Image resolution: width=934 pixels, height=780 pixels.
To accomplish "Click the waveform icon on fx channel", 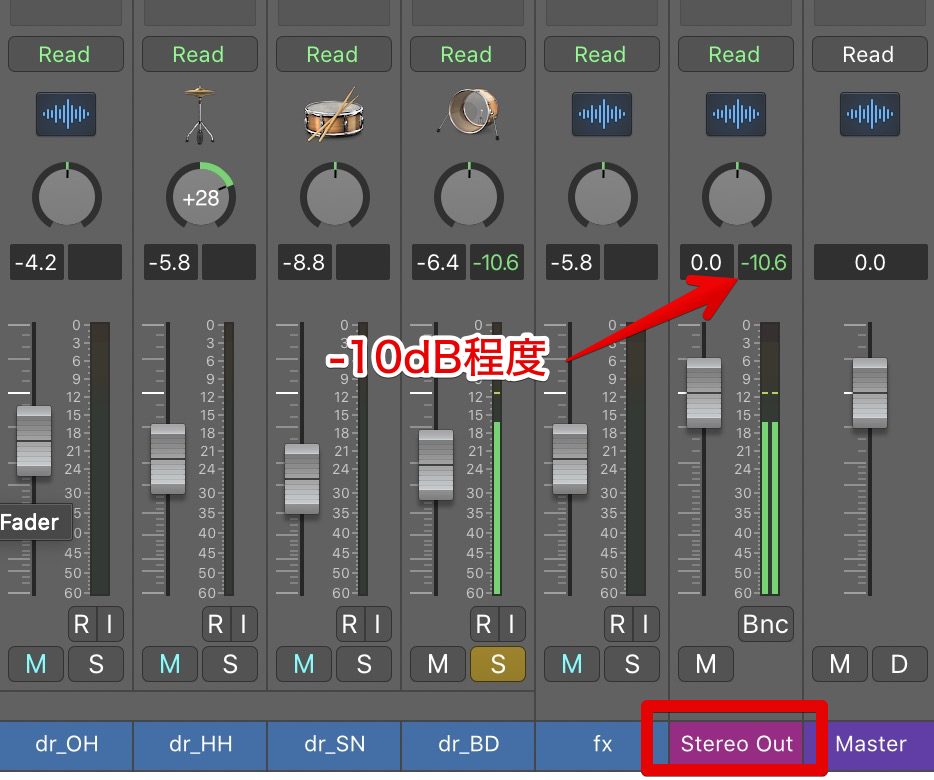I will (601, 113).
